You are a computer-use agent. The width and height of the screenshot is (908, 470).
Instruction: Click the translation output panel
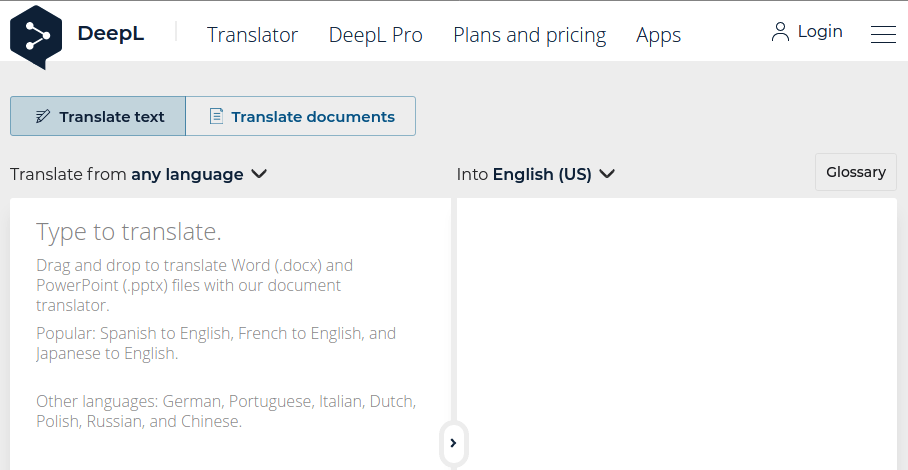click(677, 334)
